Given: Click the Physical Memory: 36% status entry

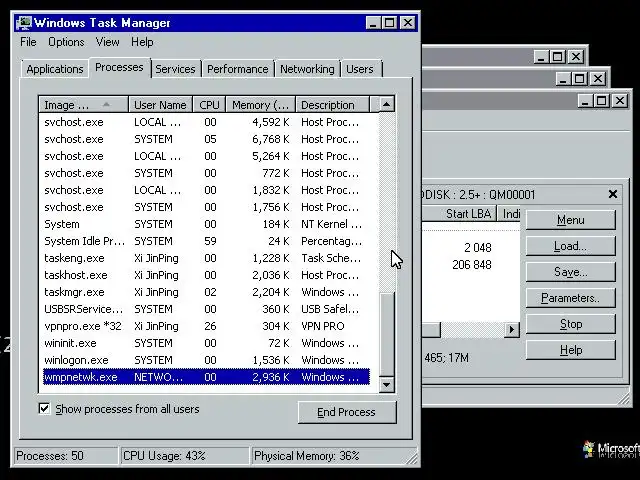Looking at the screenshot, I should (333, 456).
